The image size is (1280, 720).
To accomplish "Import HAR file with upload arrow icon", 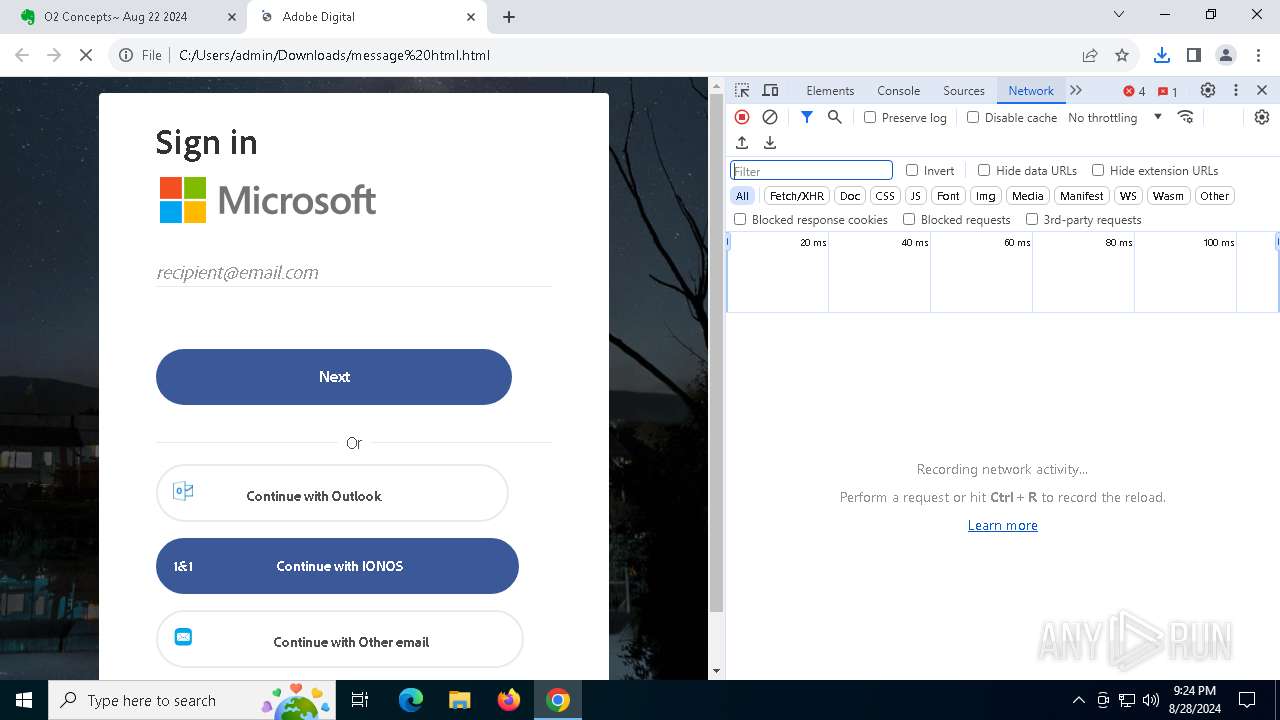I will click(x=742, y=143).
